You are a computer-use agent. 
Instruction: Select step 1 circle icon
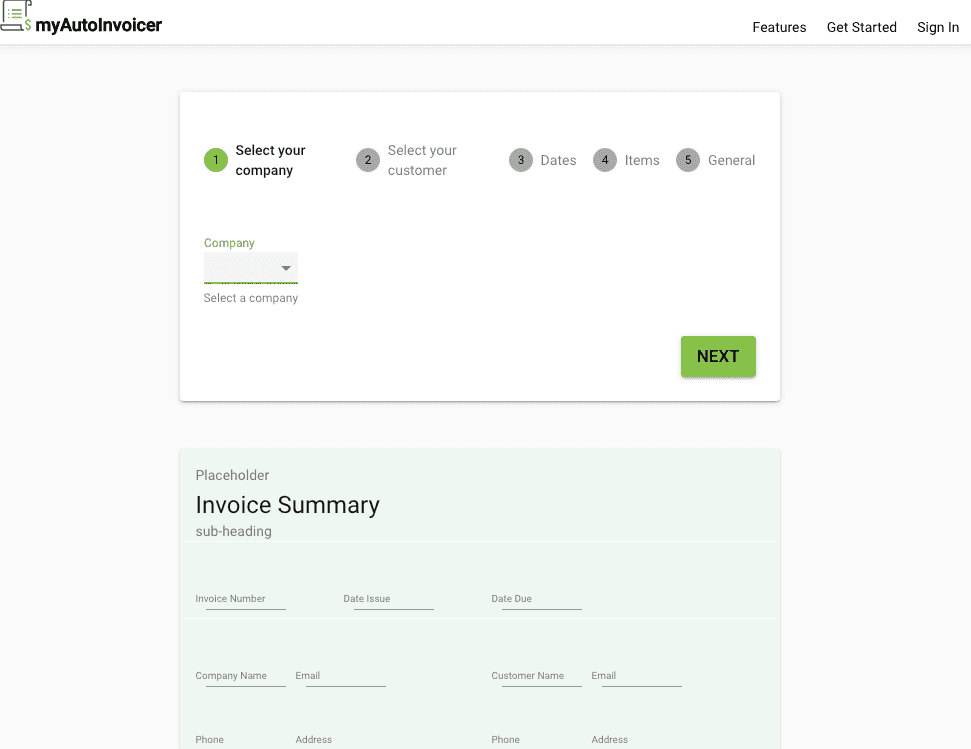pos(216,160)
